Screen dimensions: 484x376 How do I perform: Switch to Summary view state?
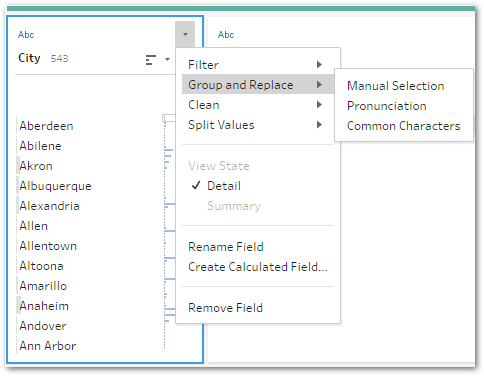click(234, 206)
